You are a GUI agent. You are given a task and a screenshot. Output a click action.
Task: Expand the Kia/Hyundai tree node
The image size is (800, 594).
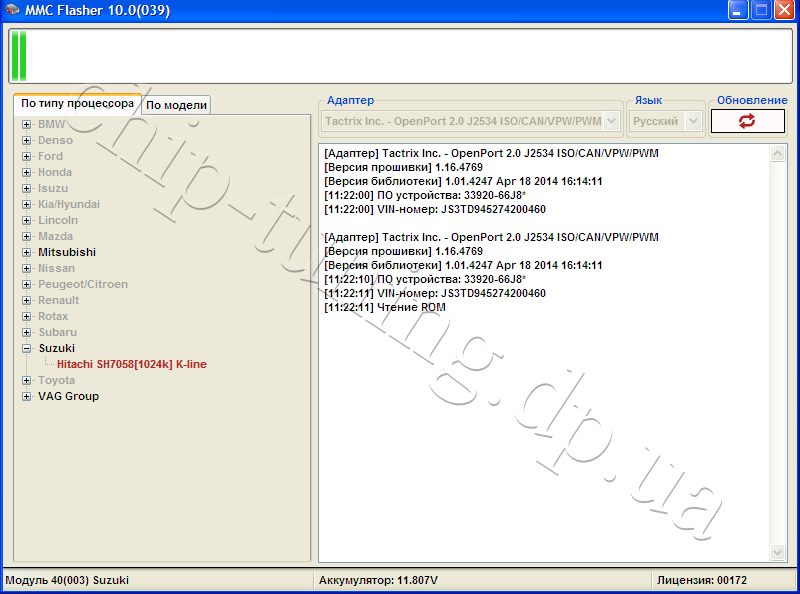27,204
